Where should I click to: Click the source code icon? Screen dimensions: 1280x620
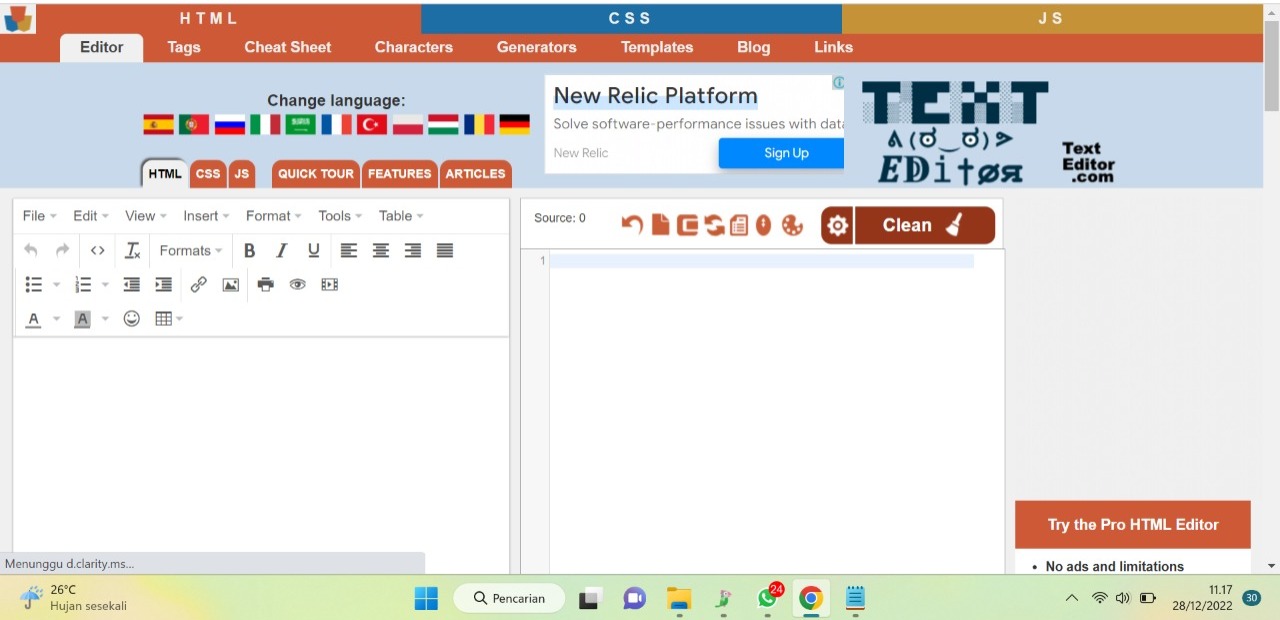(x=97, y=251)
